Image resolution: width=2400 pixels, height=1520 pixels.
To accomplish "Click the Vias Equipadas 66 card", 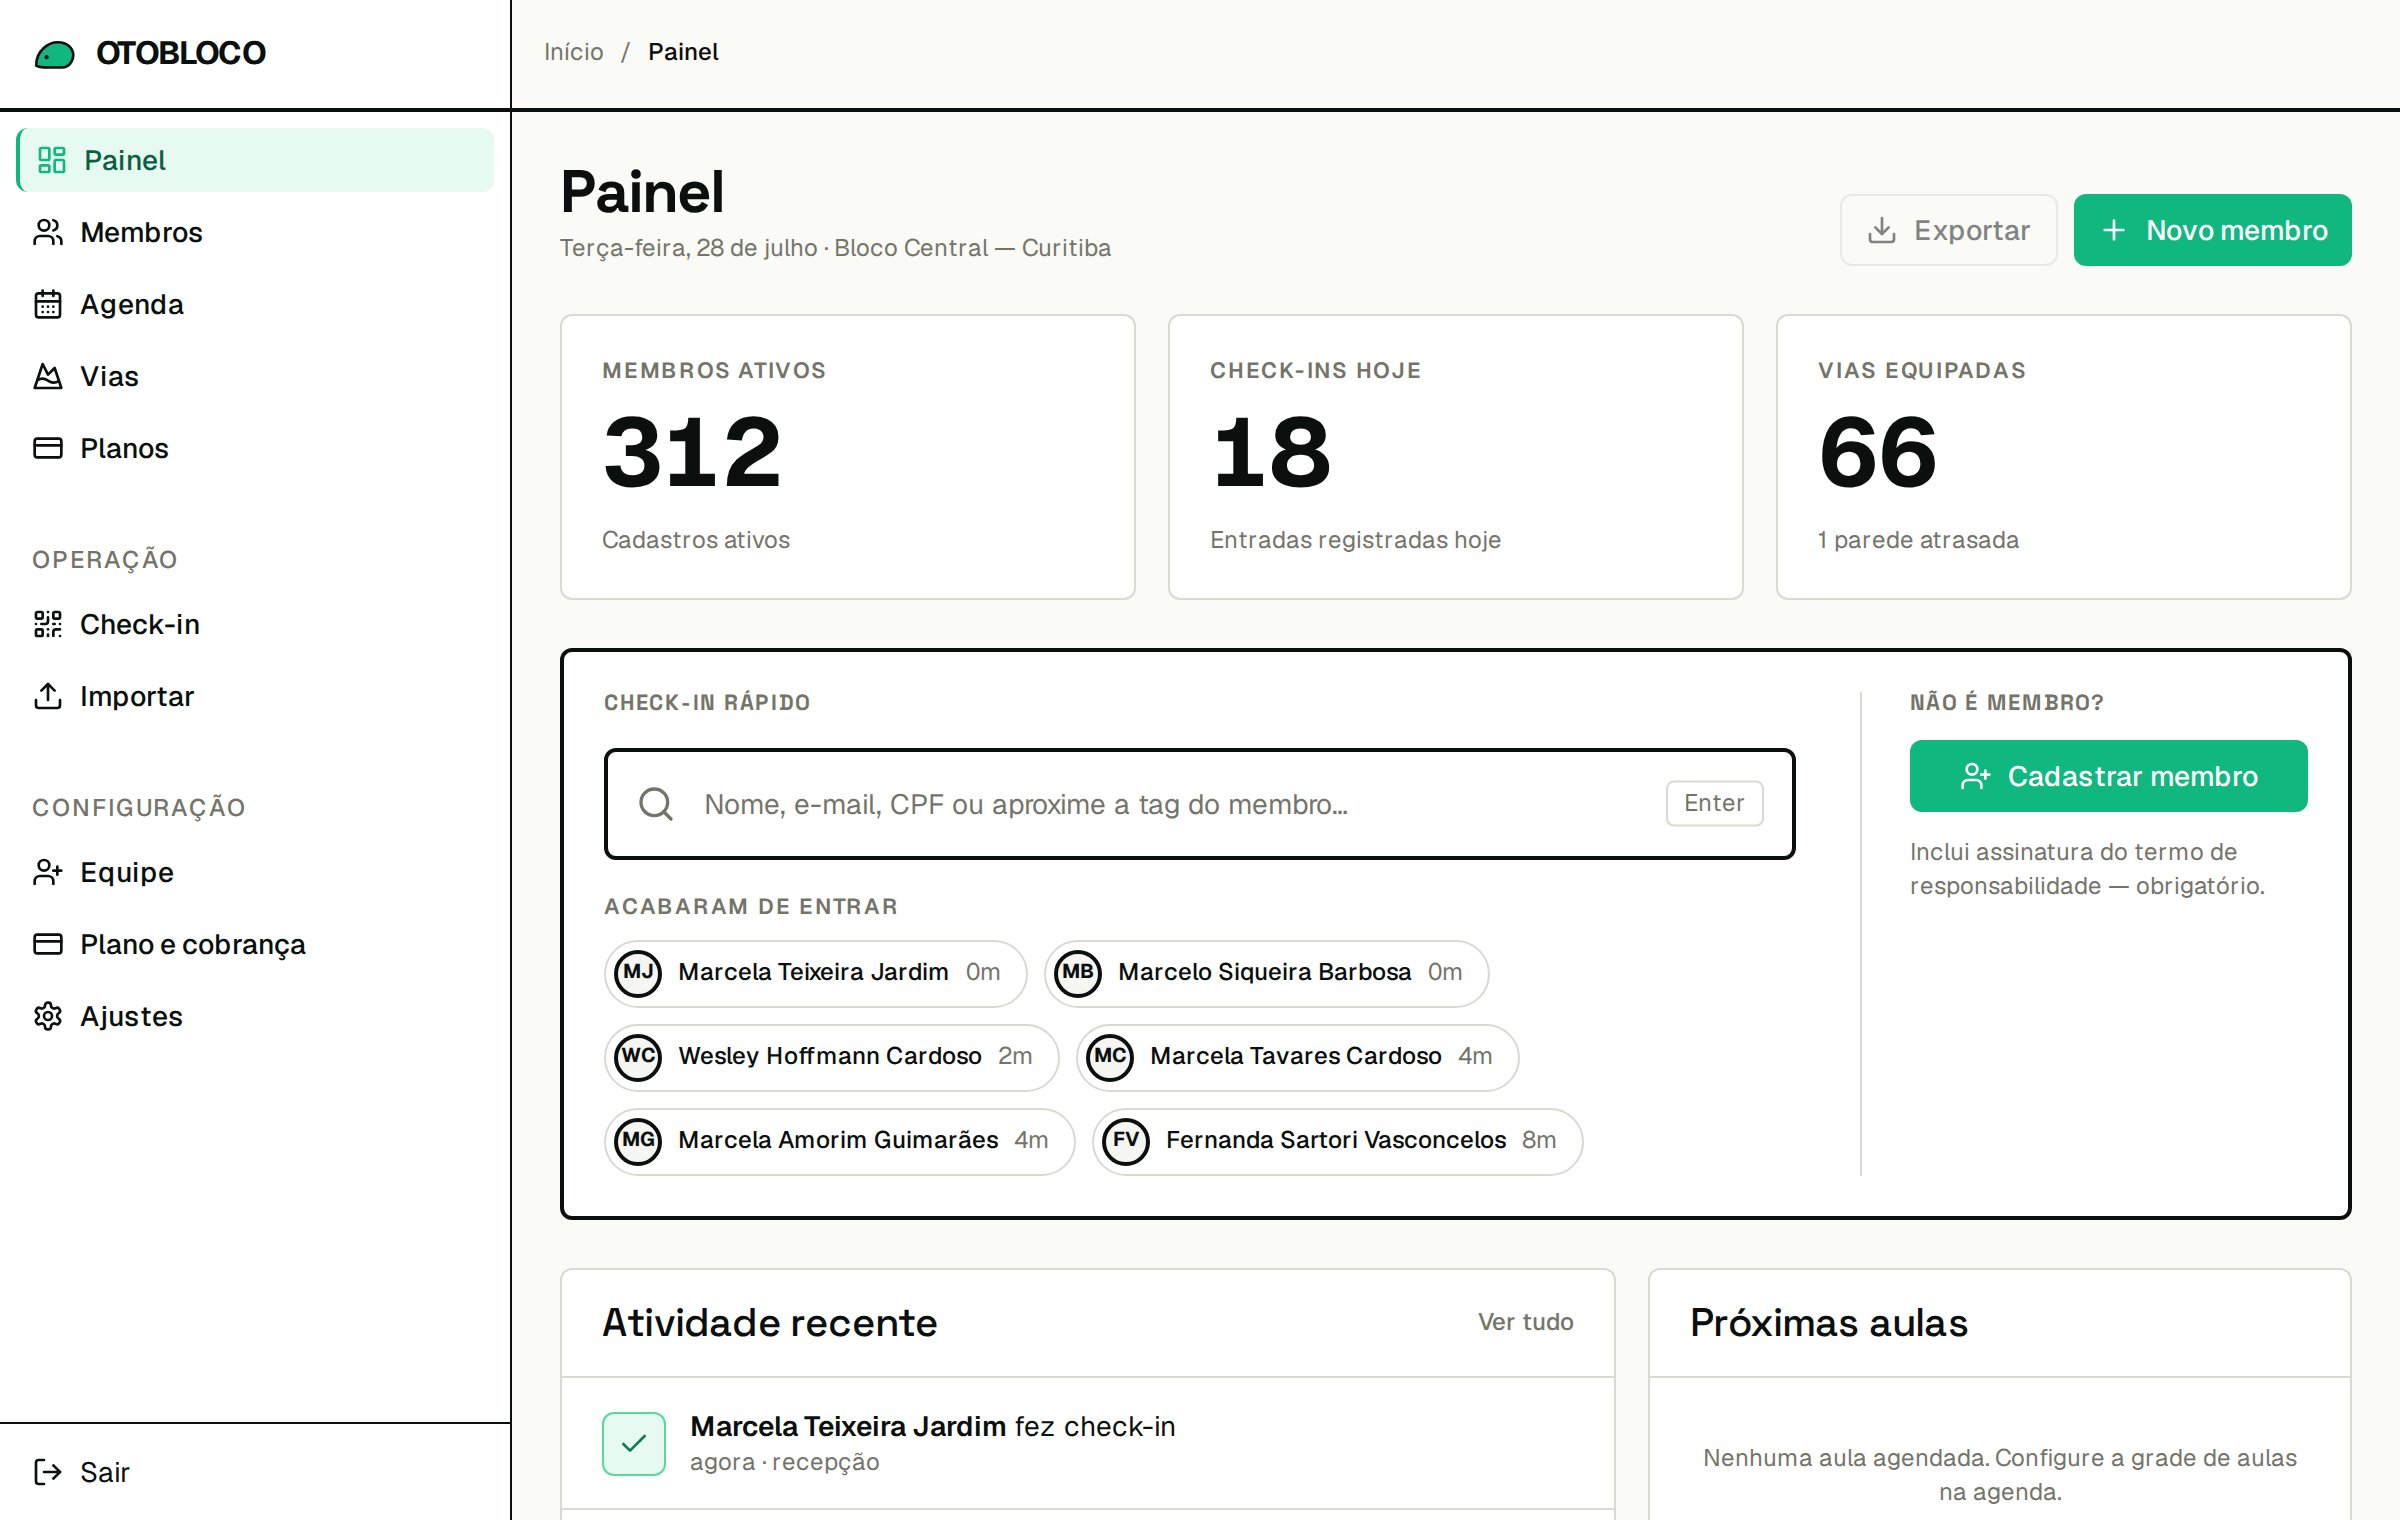I will click(x=2064, y=457).
